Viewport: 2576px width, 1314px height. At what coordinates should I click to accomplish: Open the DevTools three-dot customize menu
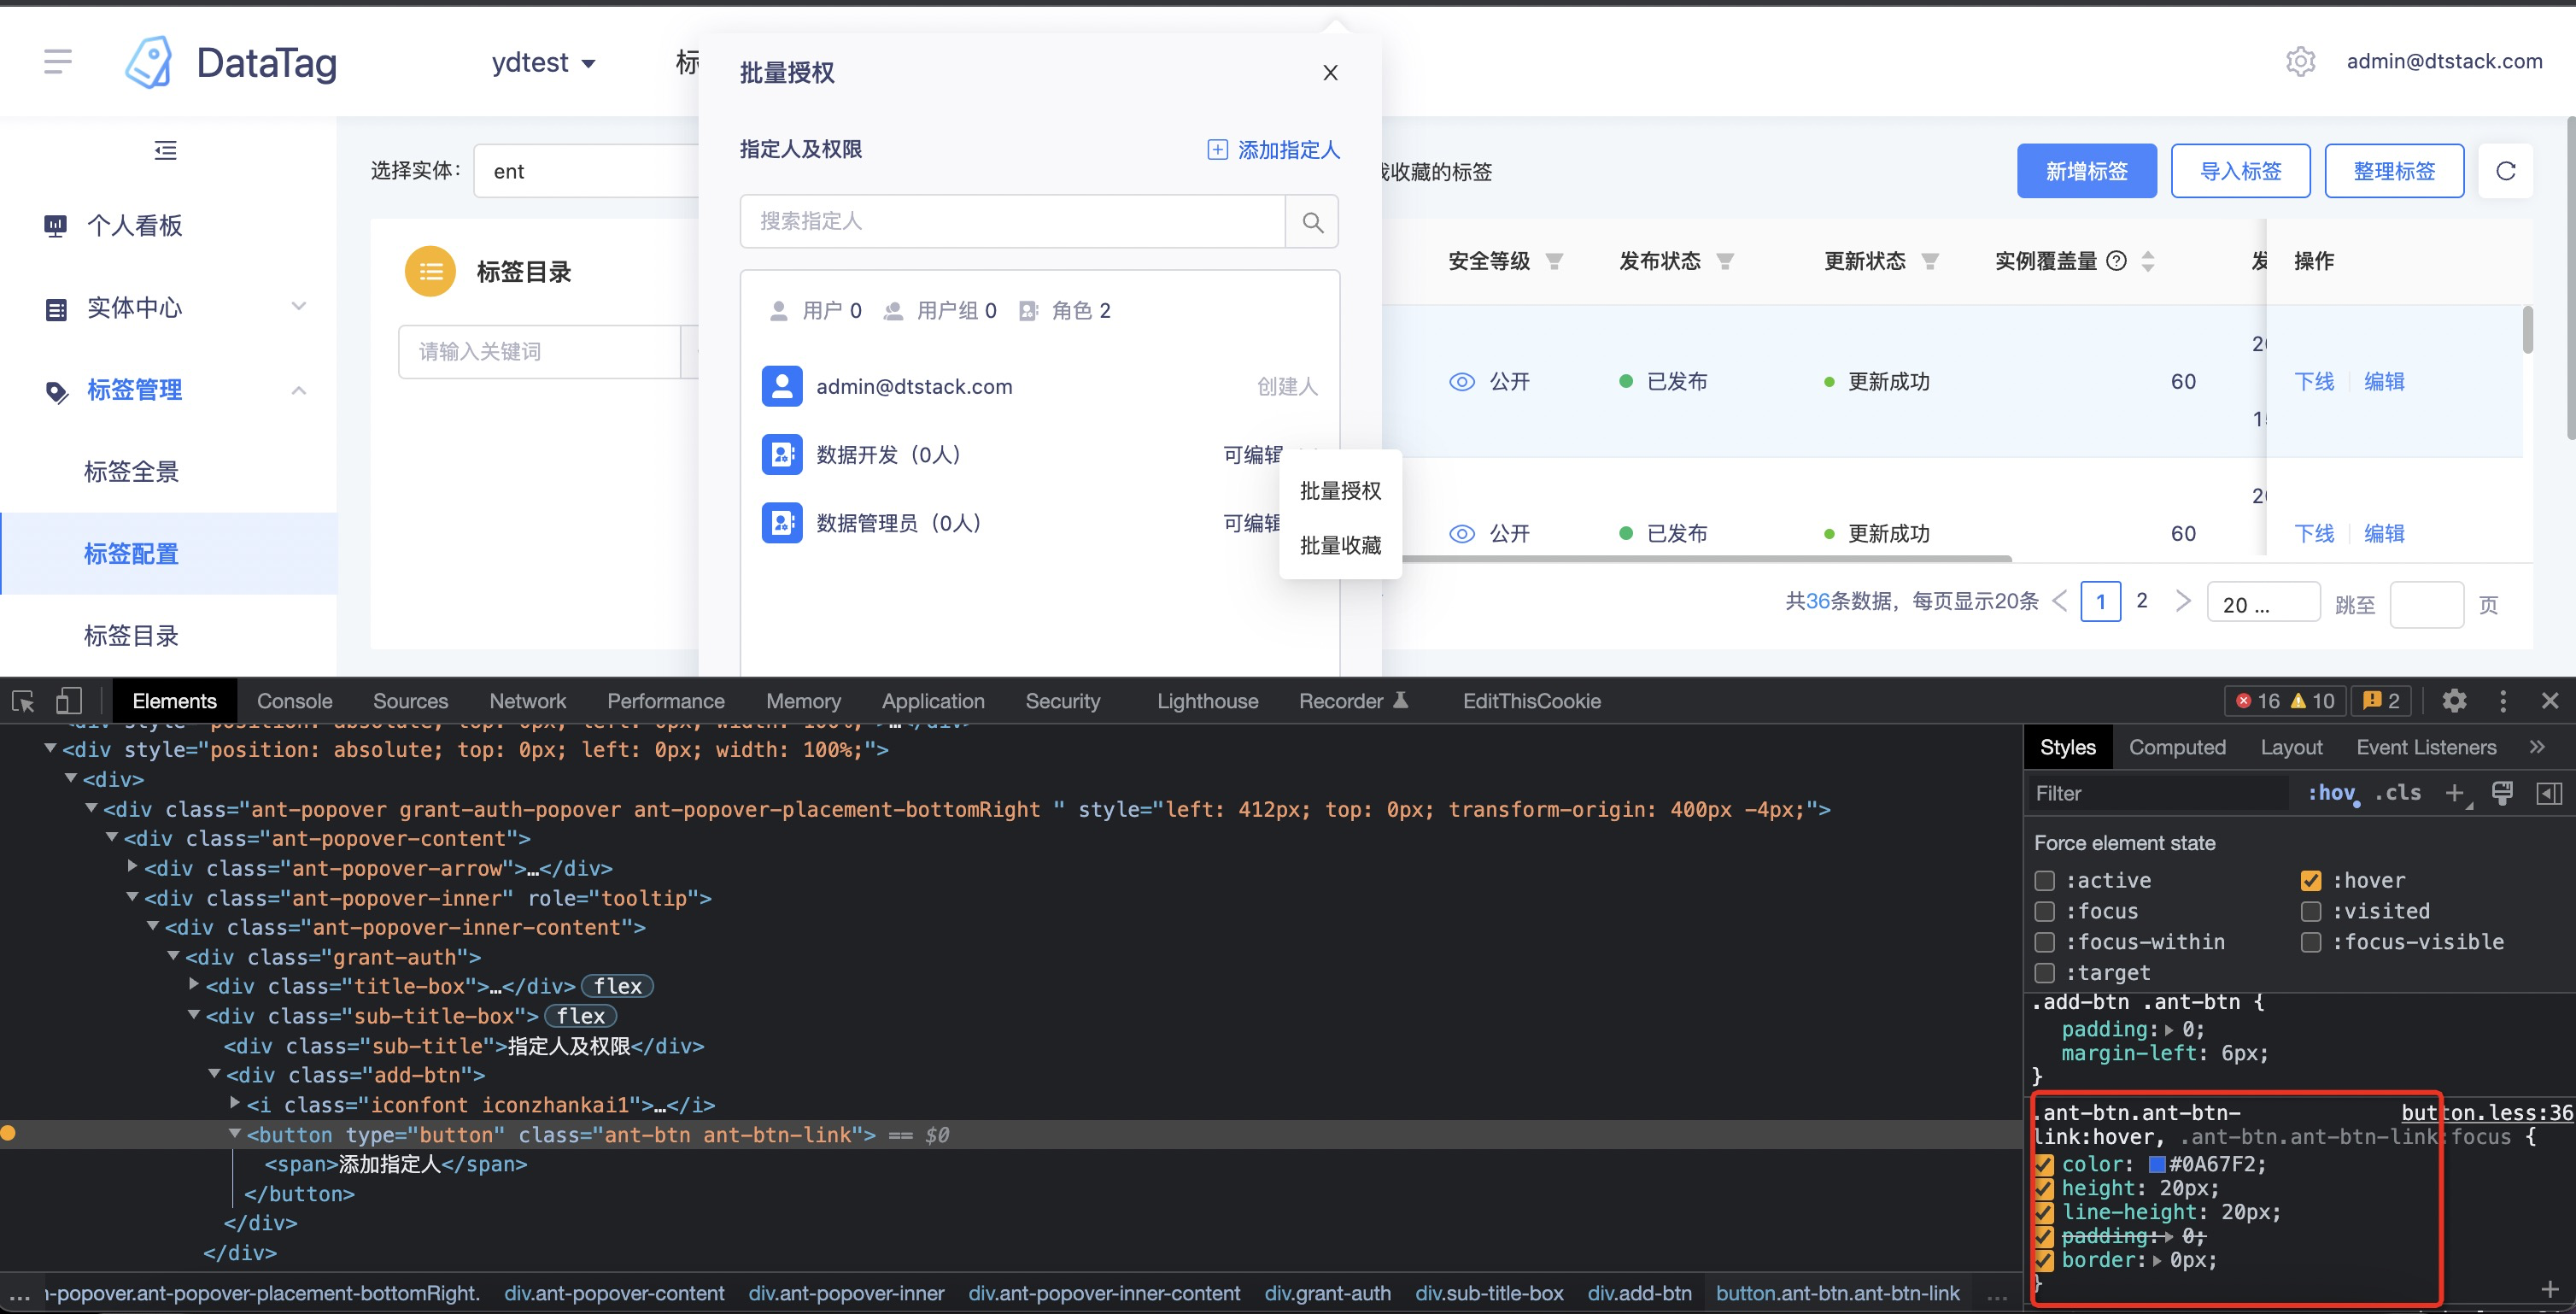2503,701
